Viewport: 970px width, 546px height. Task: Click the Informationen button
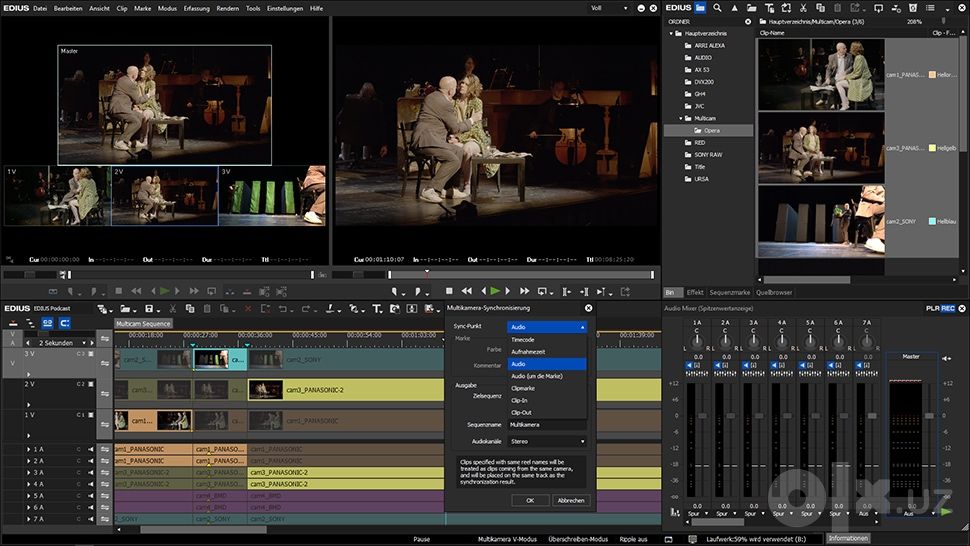click(848, 539)
